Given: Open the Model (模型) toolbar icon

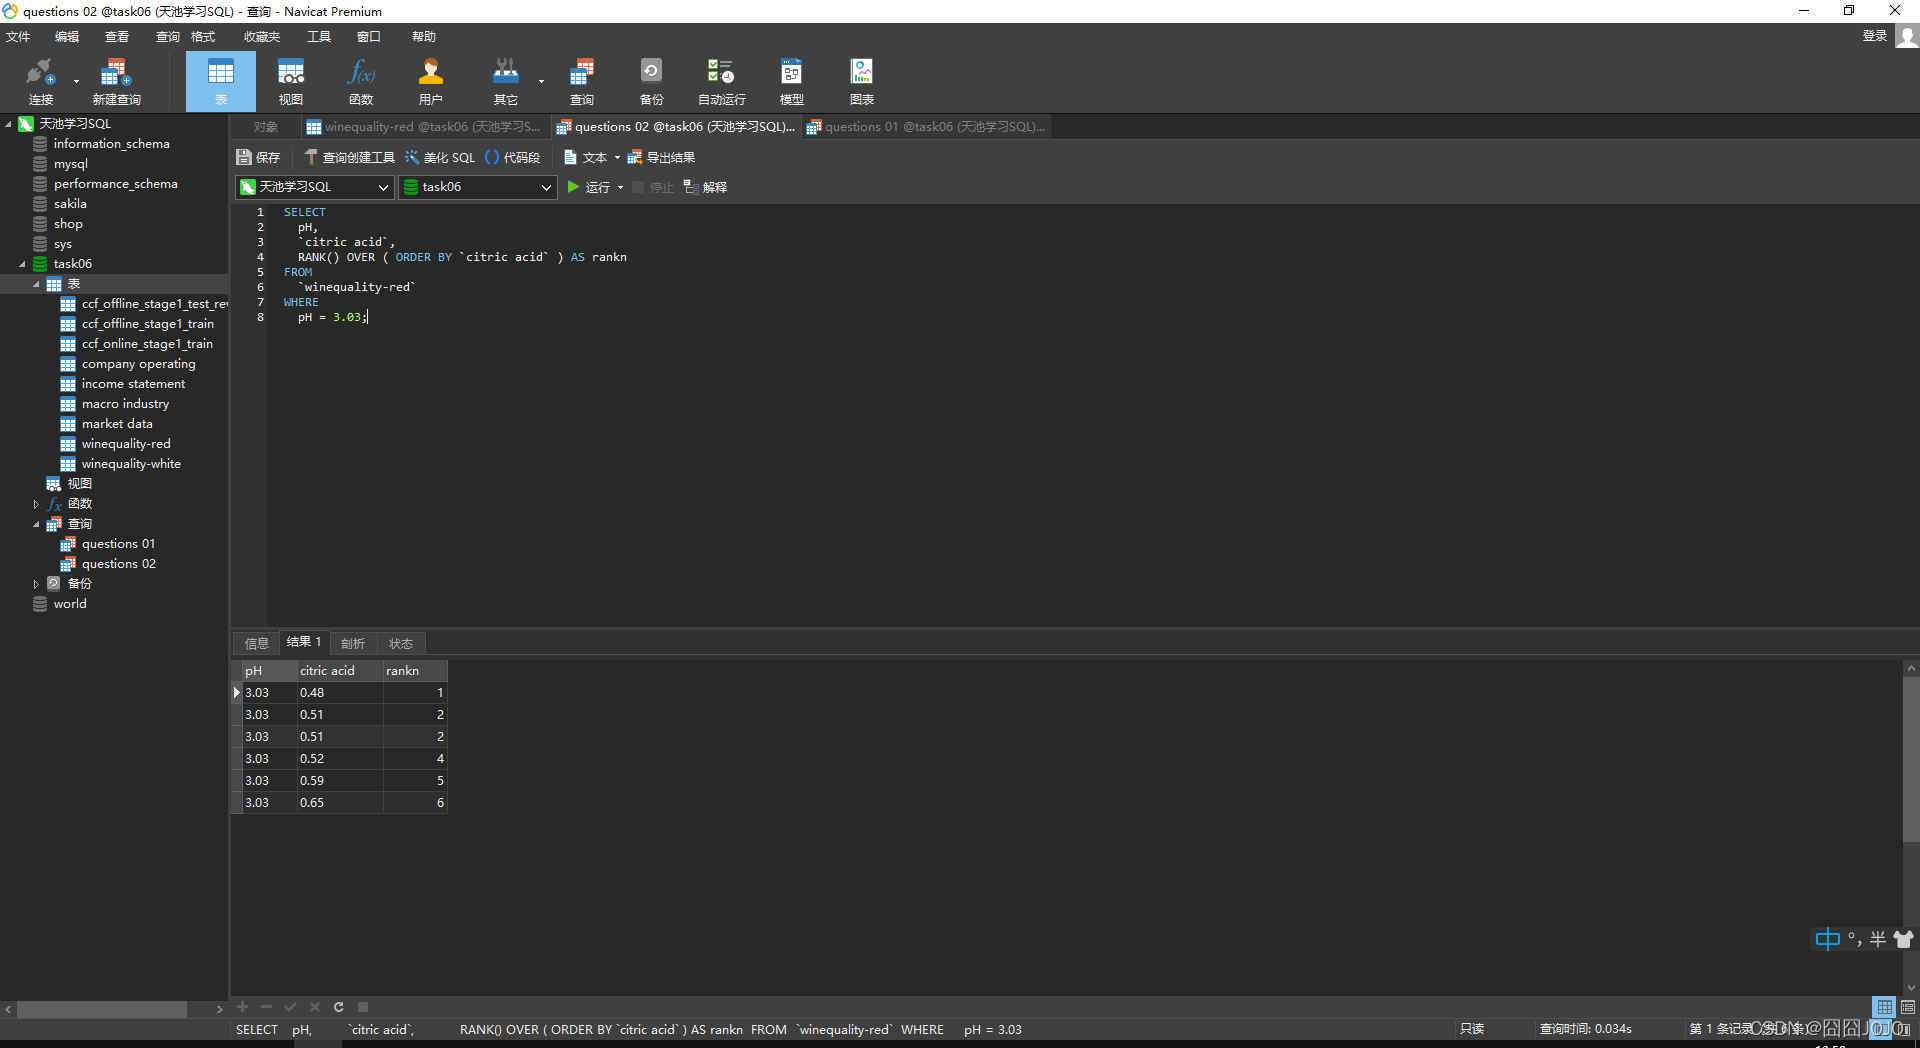Looking at the screenshot, I should click(x=792, y=81).
